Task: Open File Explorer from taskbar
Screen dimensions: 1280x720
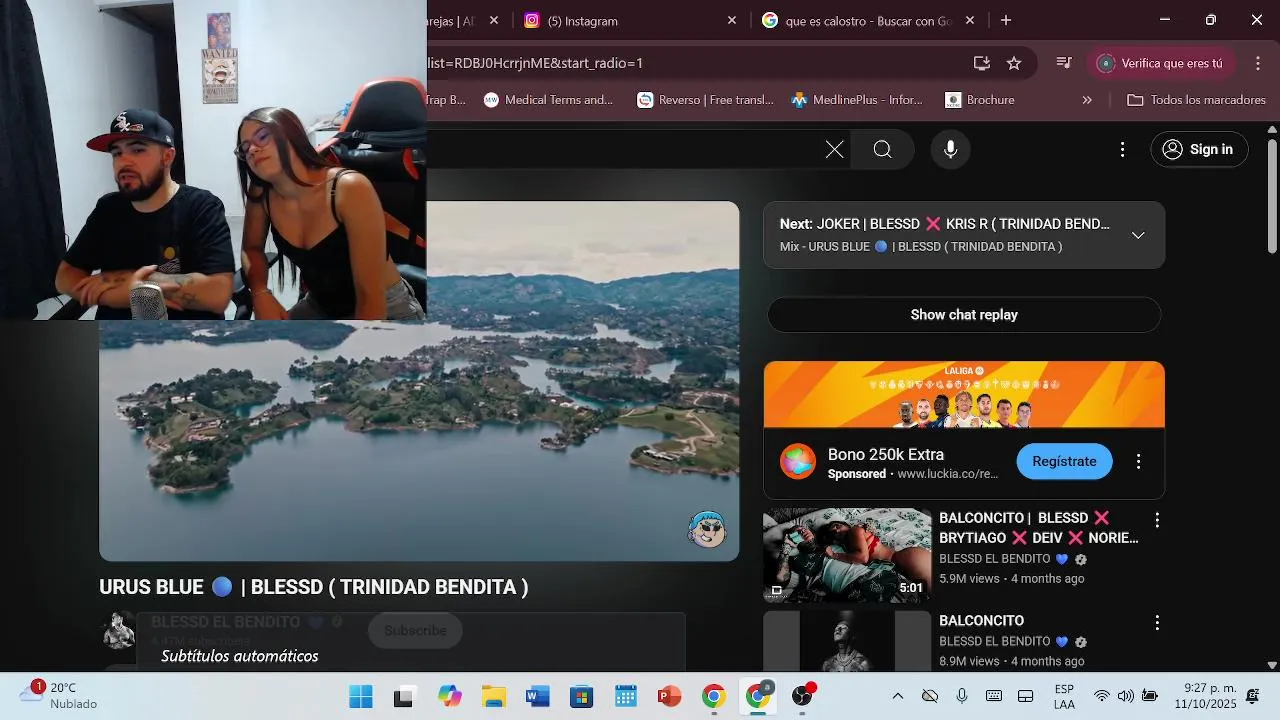Action: click(494, 696)
